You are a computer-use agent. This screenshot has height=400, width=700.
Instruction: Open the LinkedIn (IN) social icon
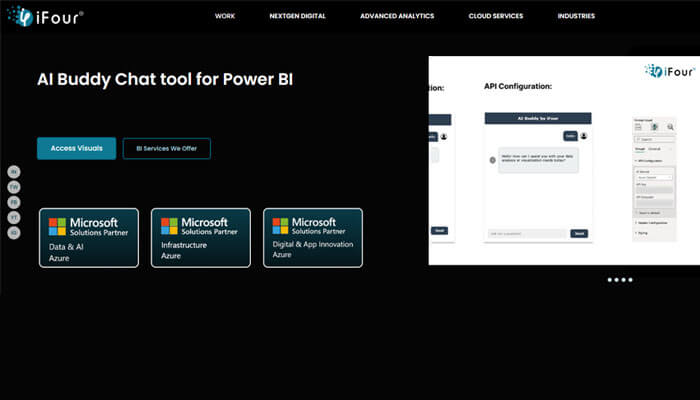14,172
